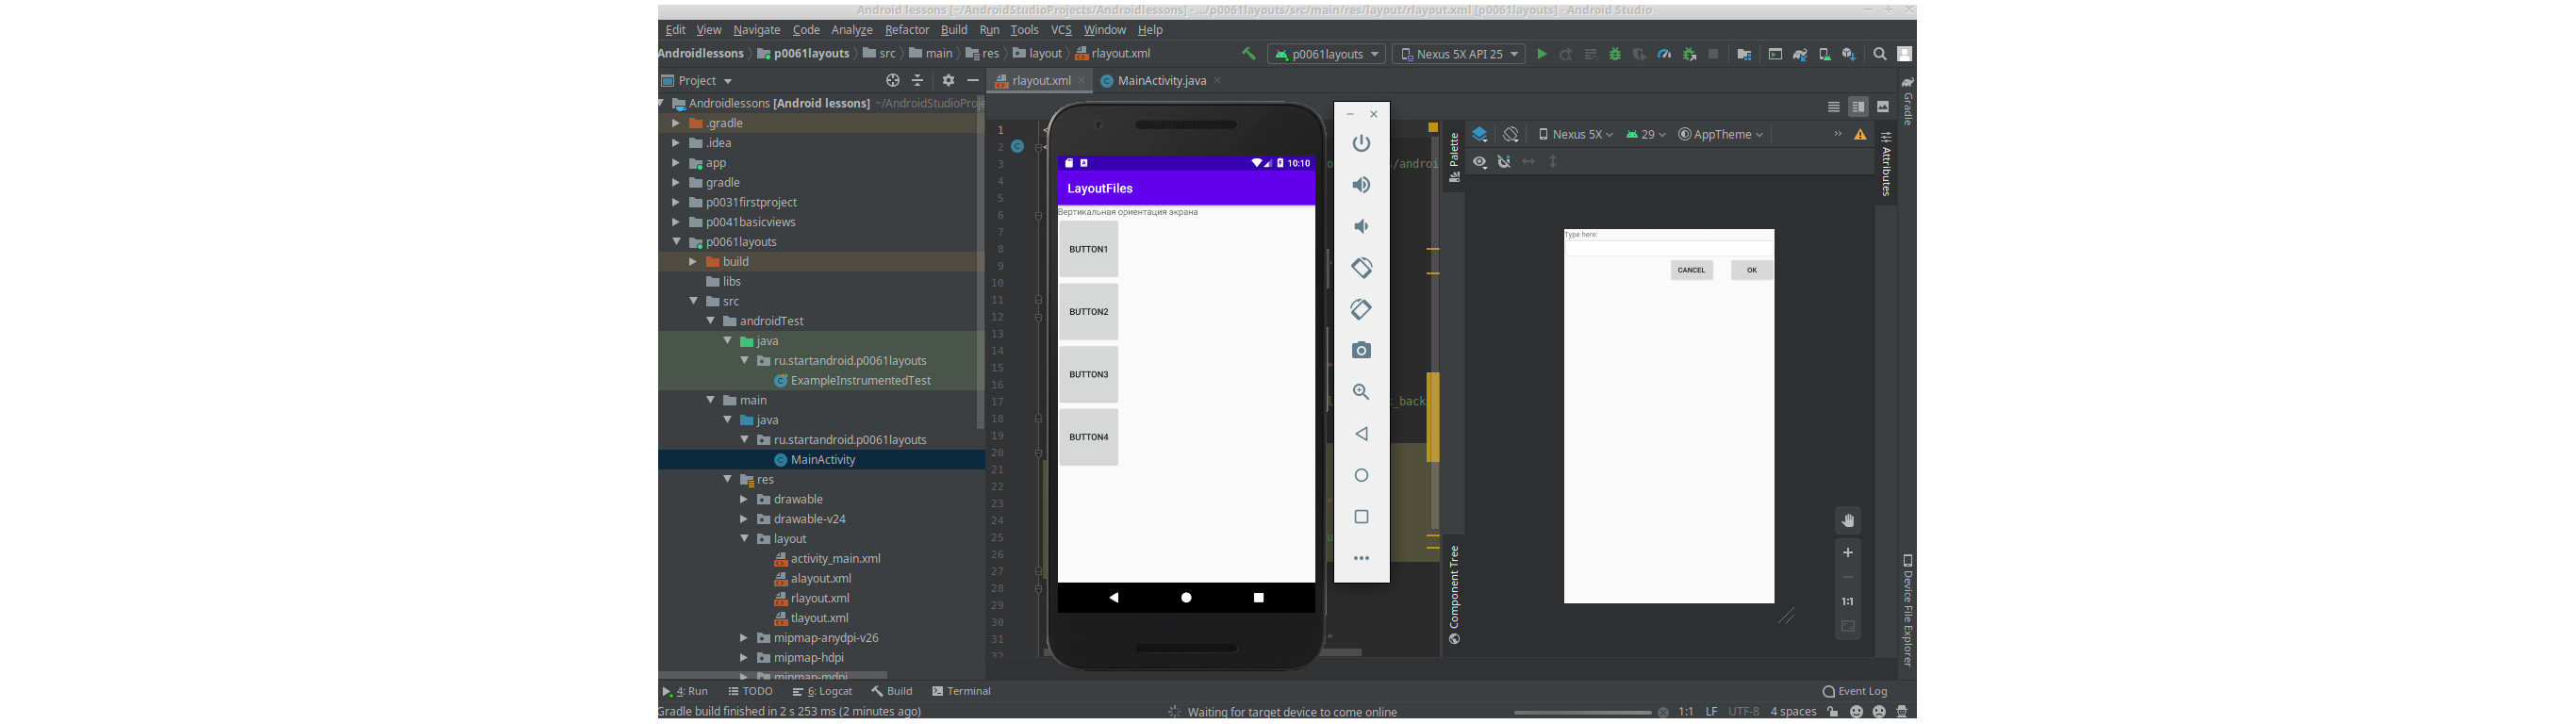The image size is (2576, 724).
Task: Open the Refactor menu
Action: (x=907, y=30)
